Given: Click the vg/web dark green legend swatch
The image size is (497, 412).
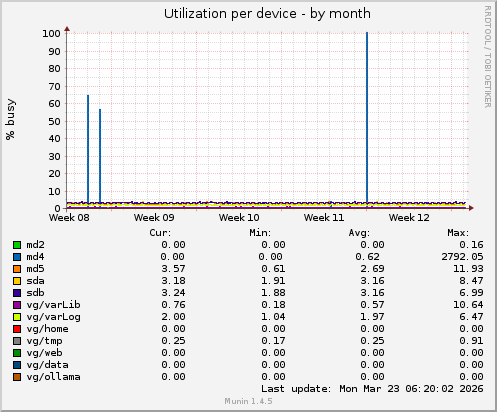Looking at the screenshot, I should pos(17,353).
